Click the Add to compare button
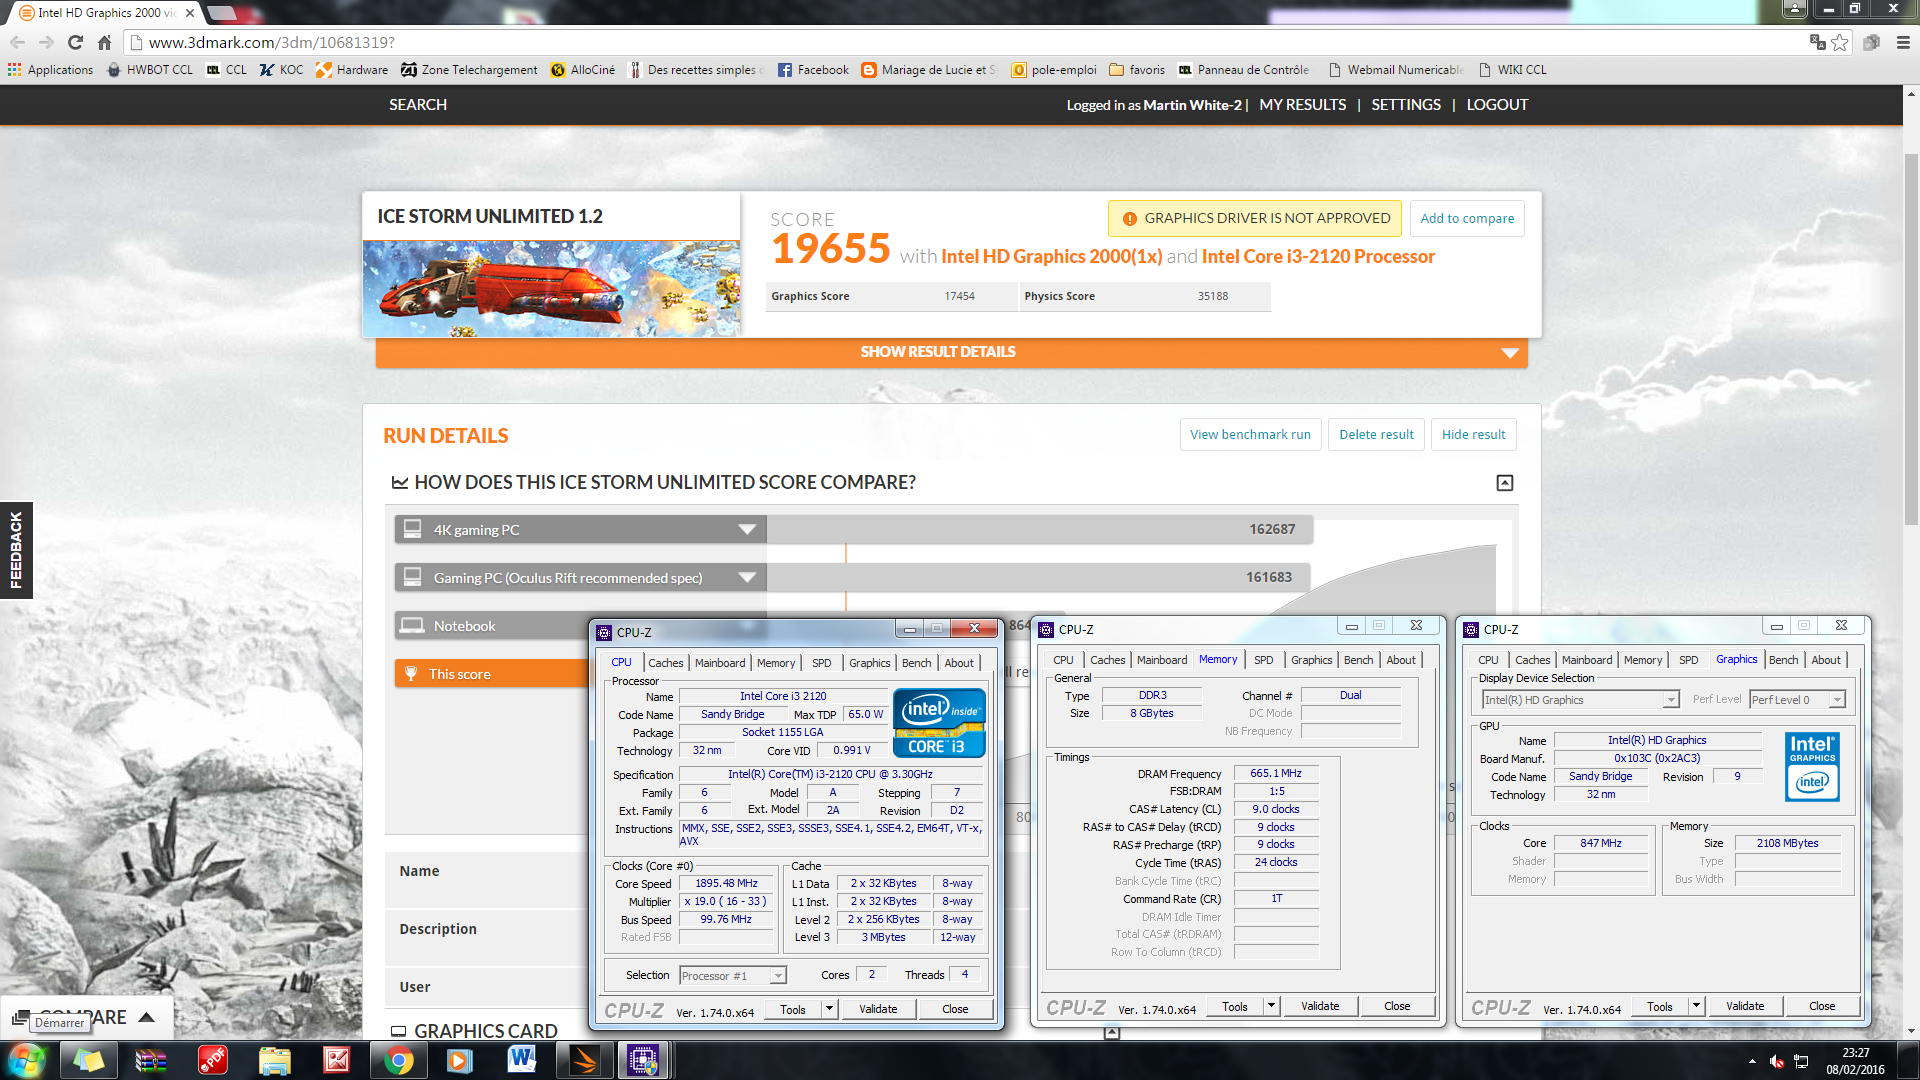The width and height of the screenshot is (1920, 1080). [1467, 218]
